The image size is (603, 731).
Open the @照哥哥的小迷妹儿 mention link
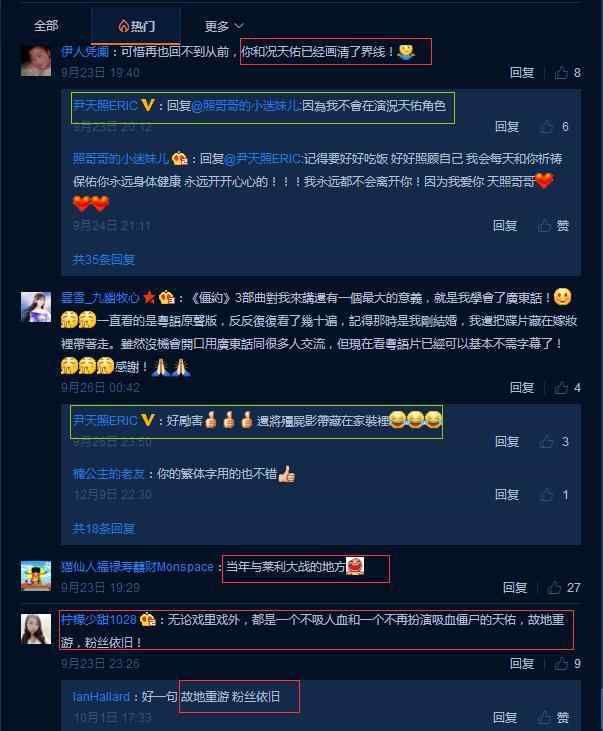click(246, 106)
